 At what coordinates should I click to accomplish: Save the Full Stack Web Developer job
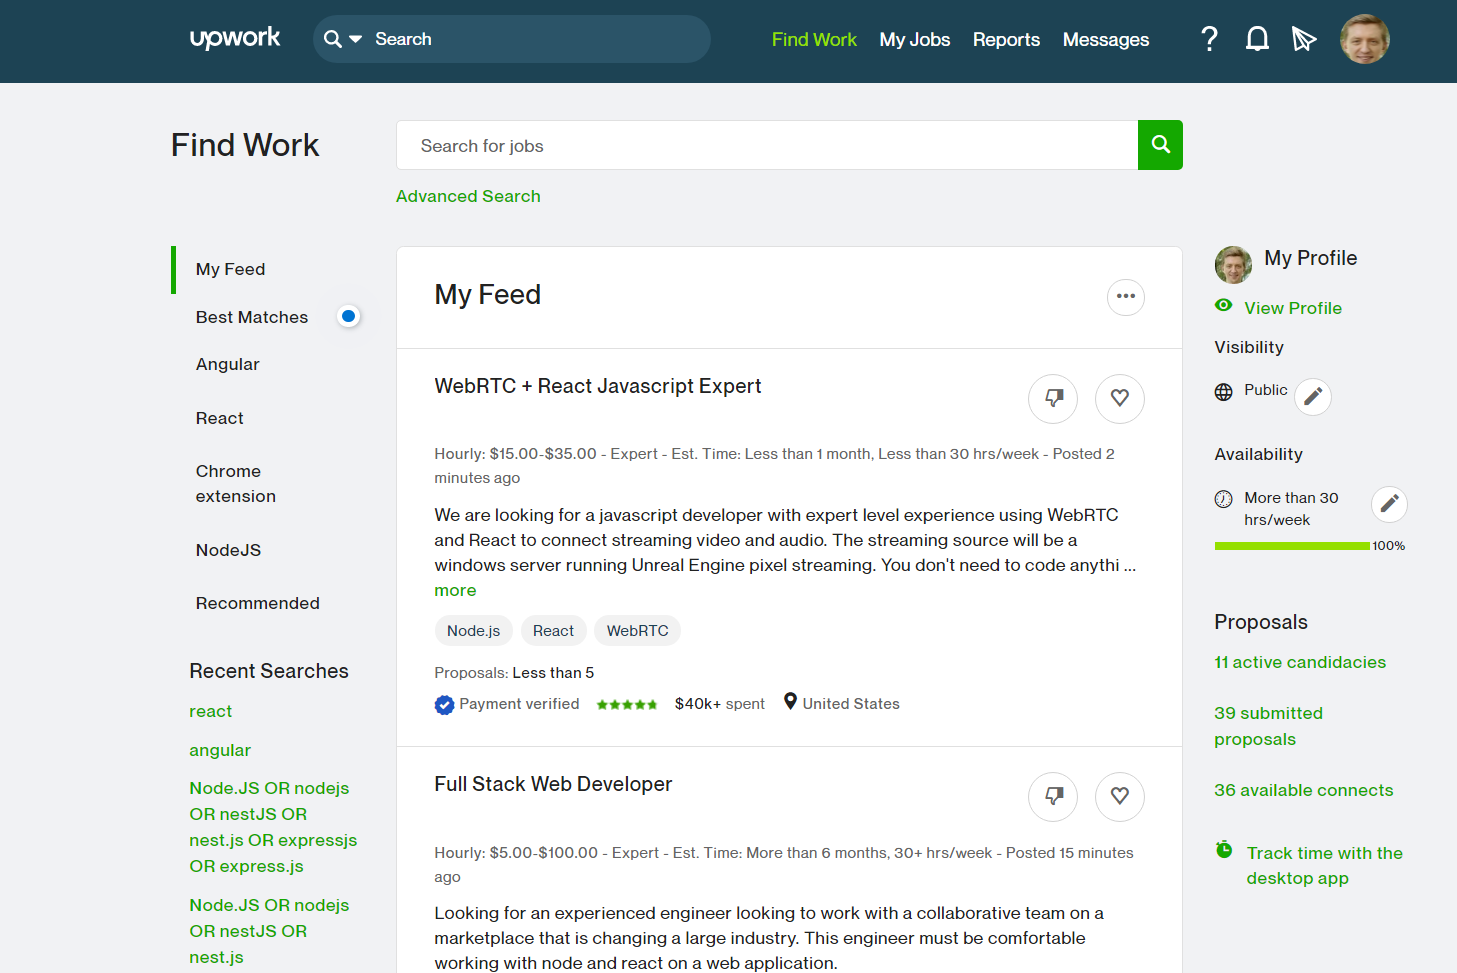[x=1120, y=796]
